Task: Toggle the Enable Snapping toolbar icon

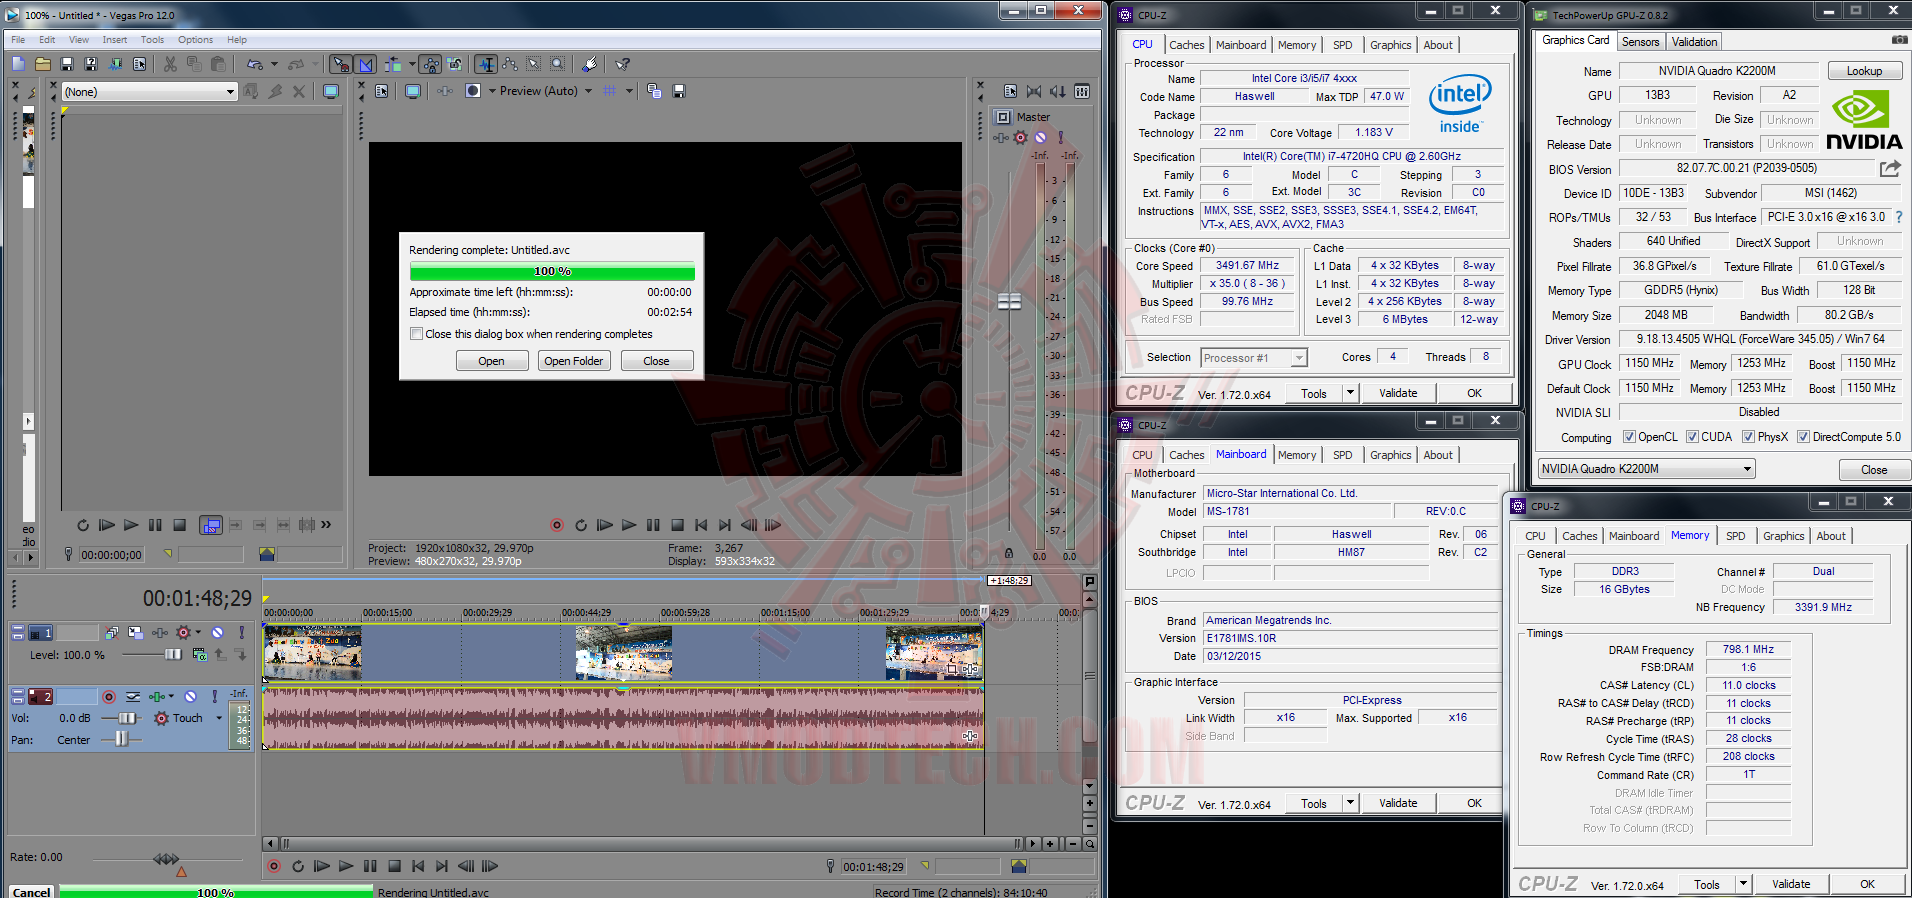Action: 341,64
